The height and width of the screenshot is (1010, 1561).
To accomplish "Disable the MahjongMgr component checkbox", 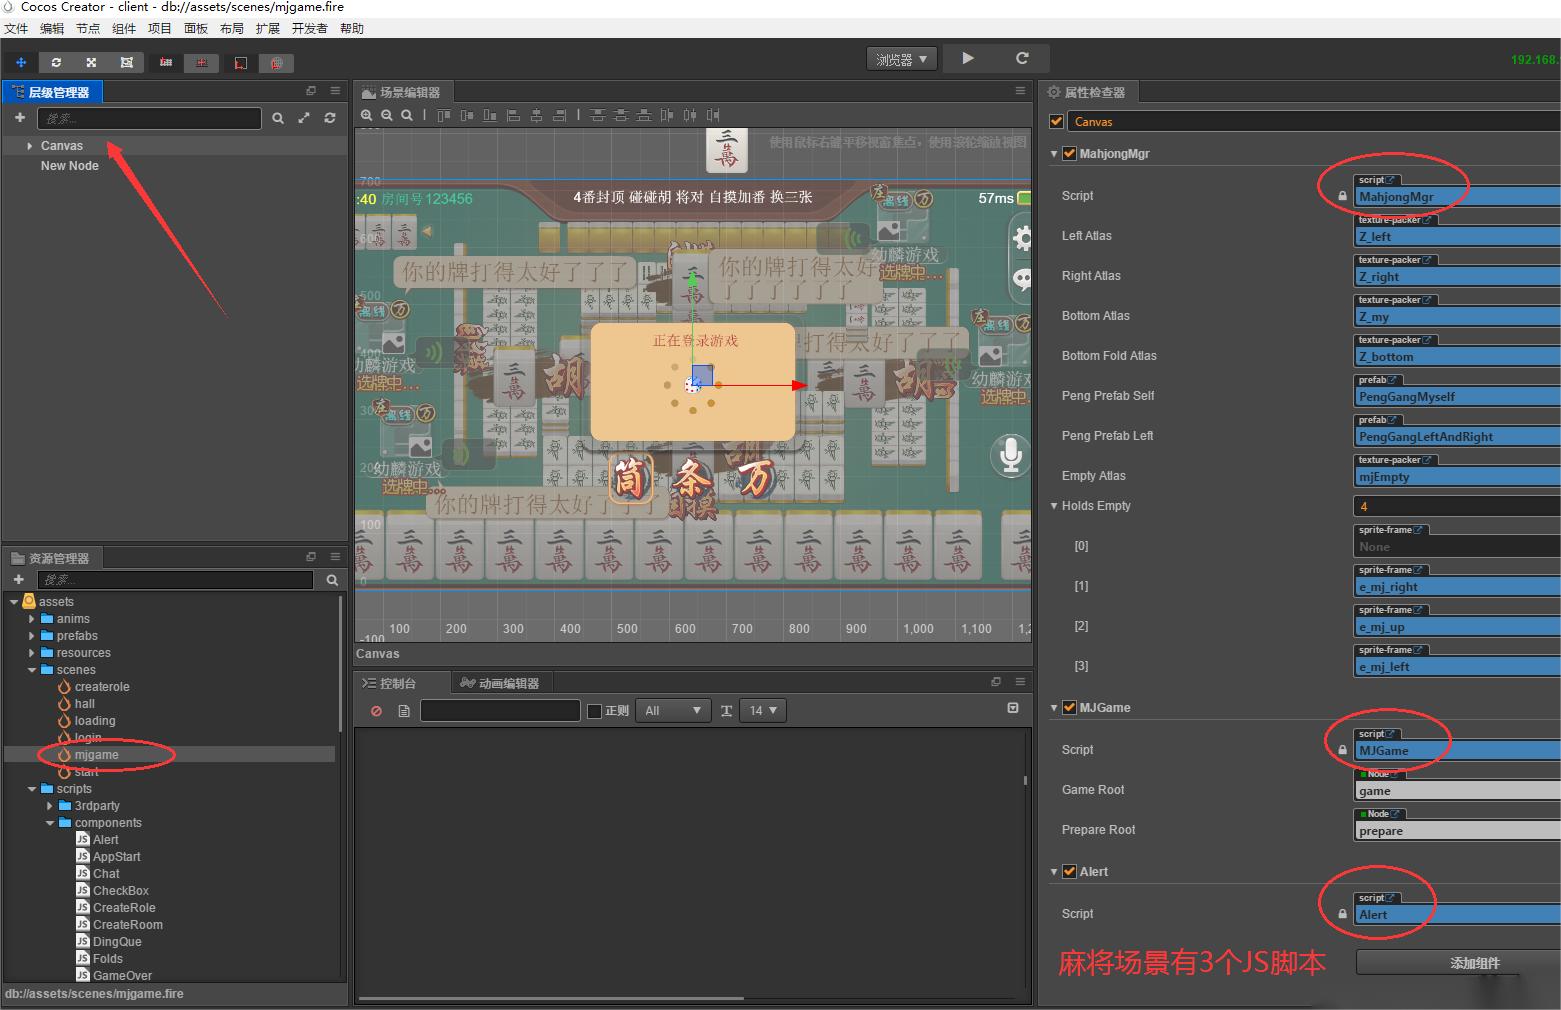I will [x=1069, y=154].
